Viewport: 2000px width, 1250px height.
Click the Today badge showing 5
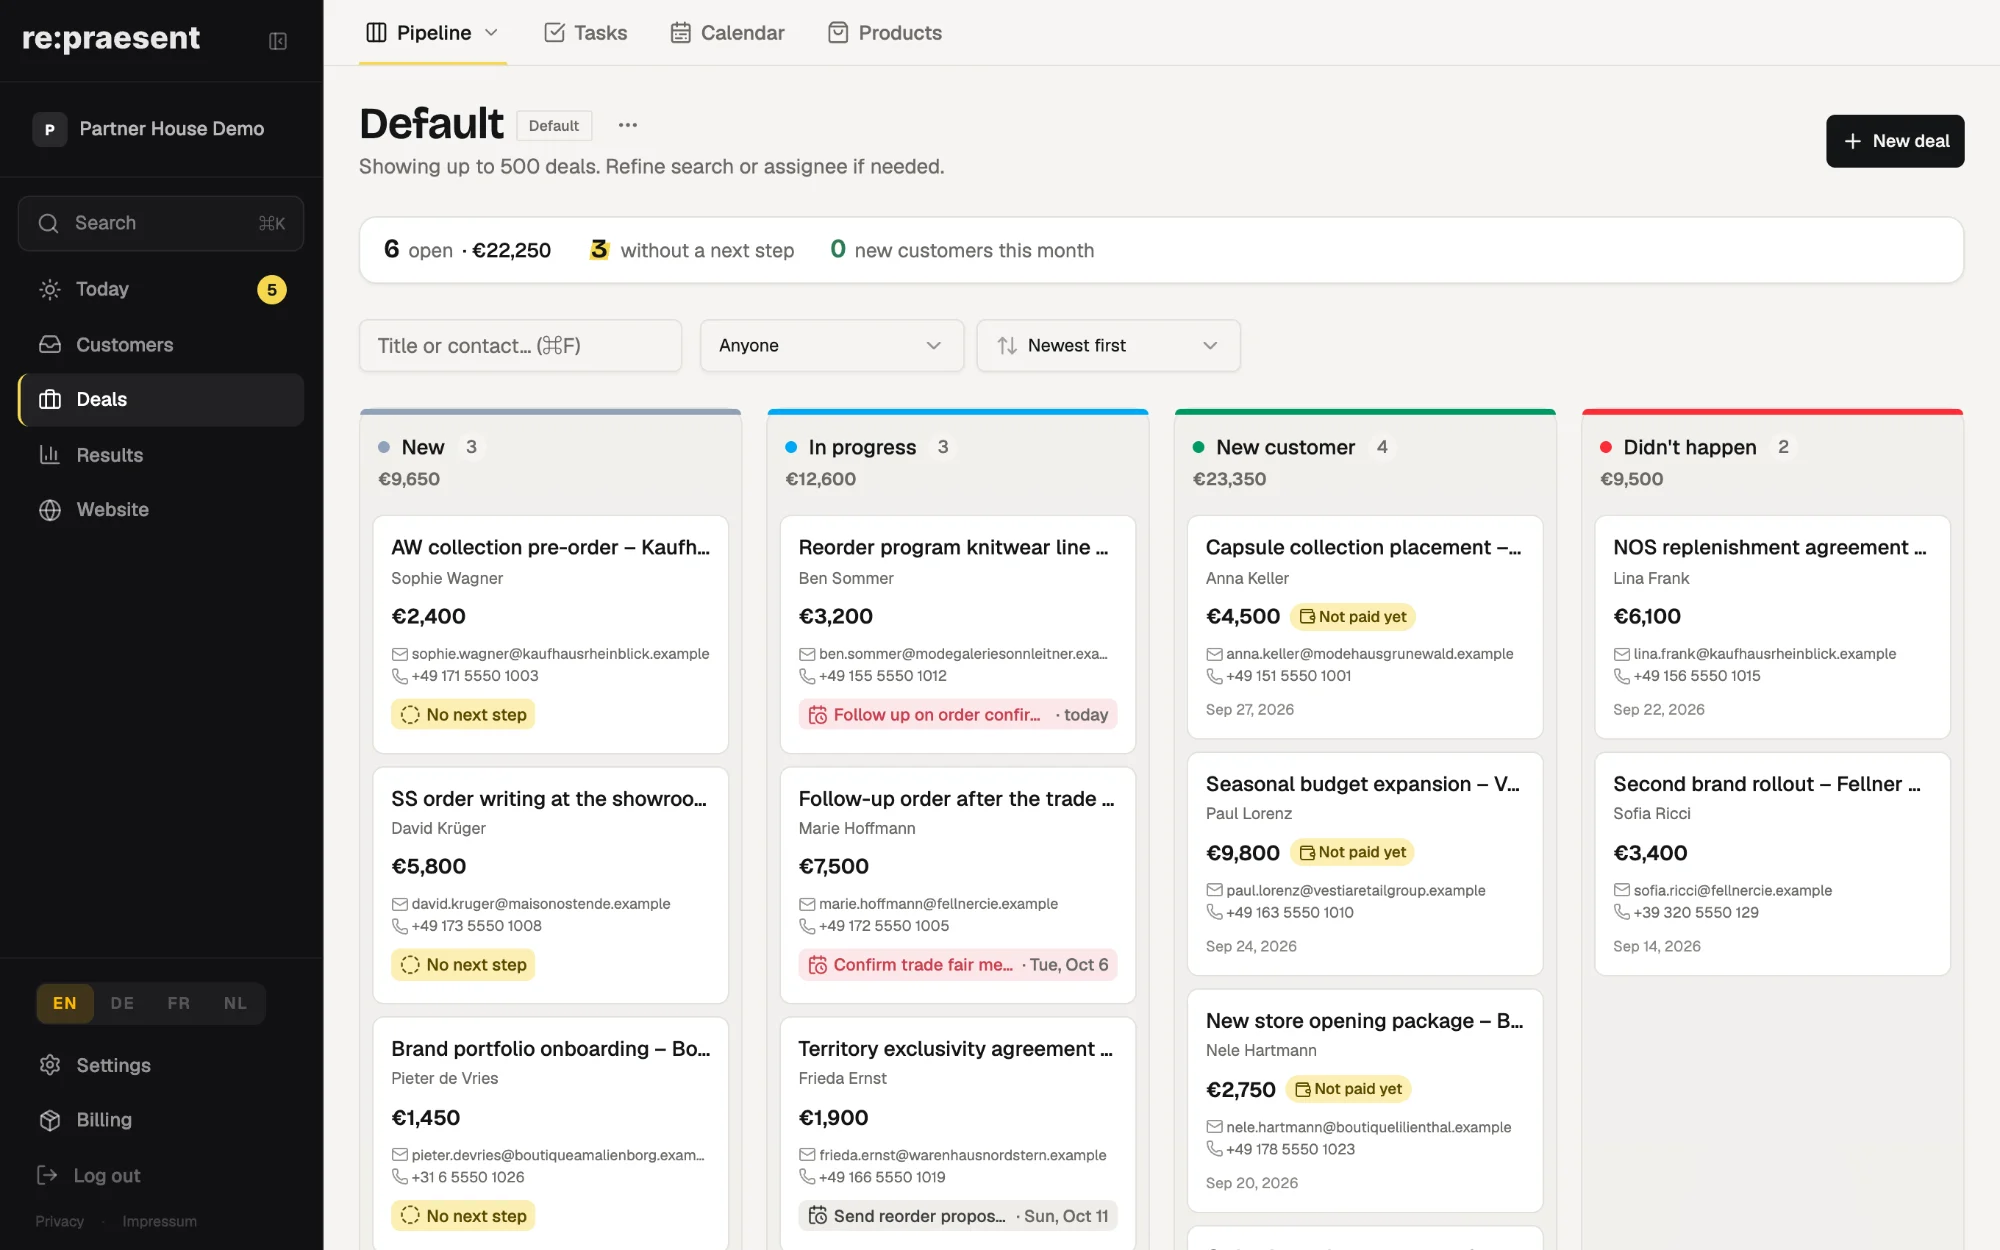272,290
